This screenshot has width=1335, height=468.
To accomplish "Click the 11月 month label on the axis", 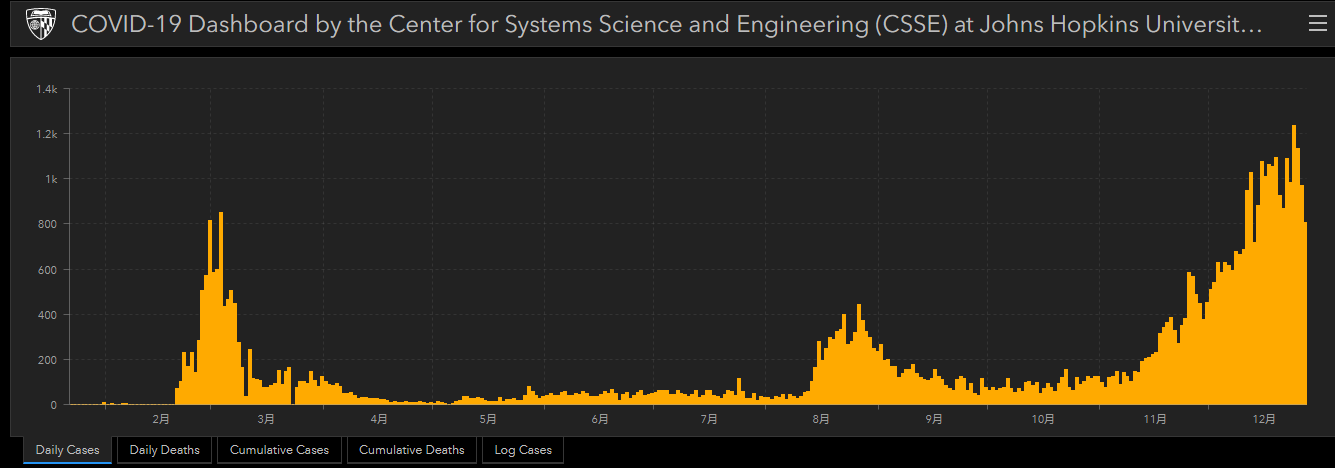I will pos(1154,419).
